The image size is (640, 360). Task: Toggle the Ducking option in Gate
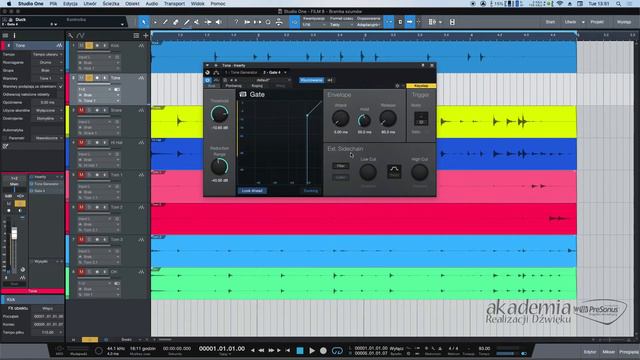click(311, 191)
